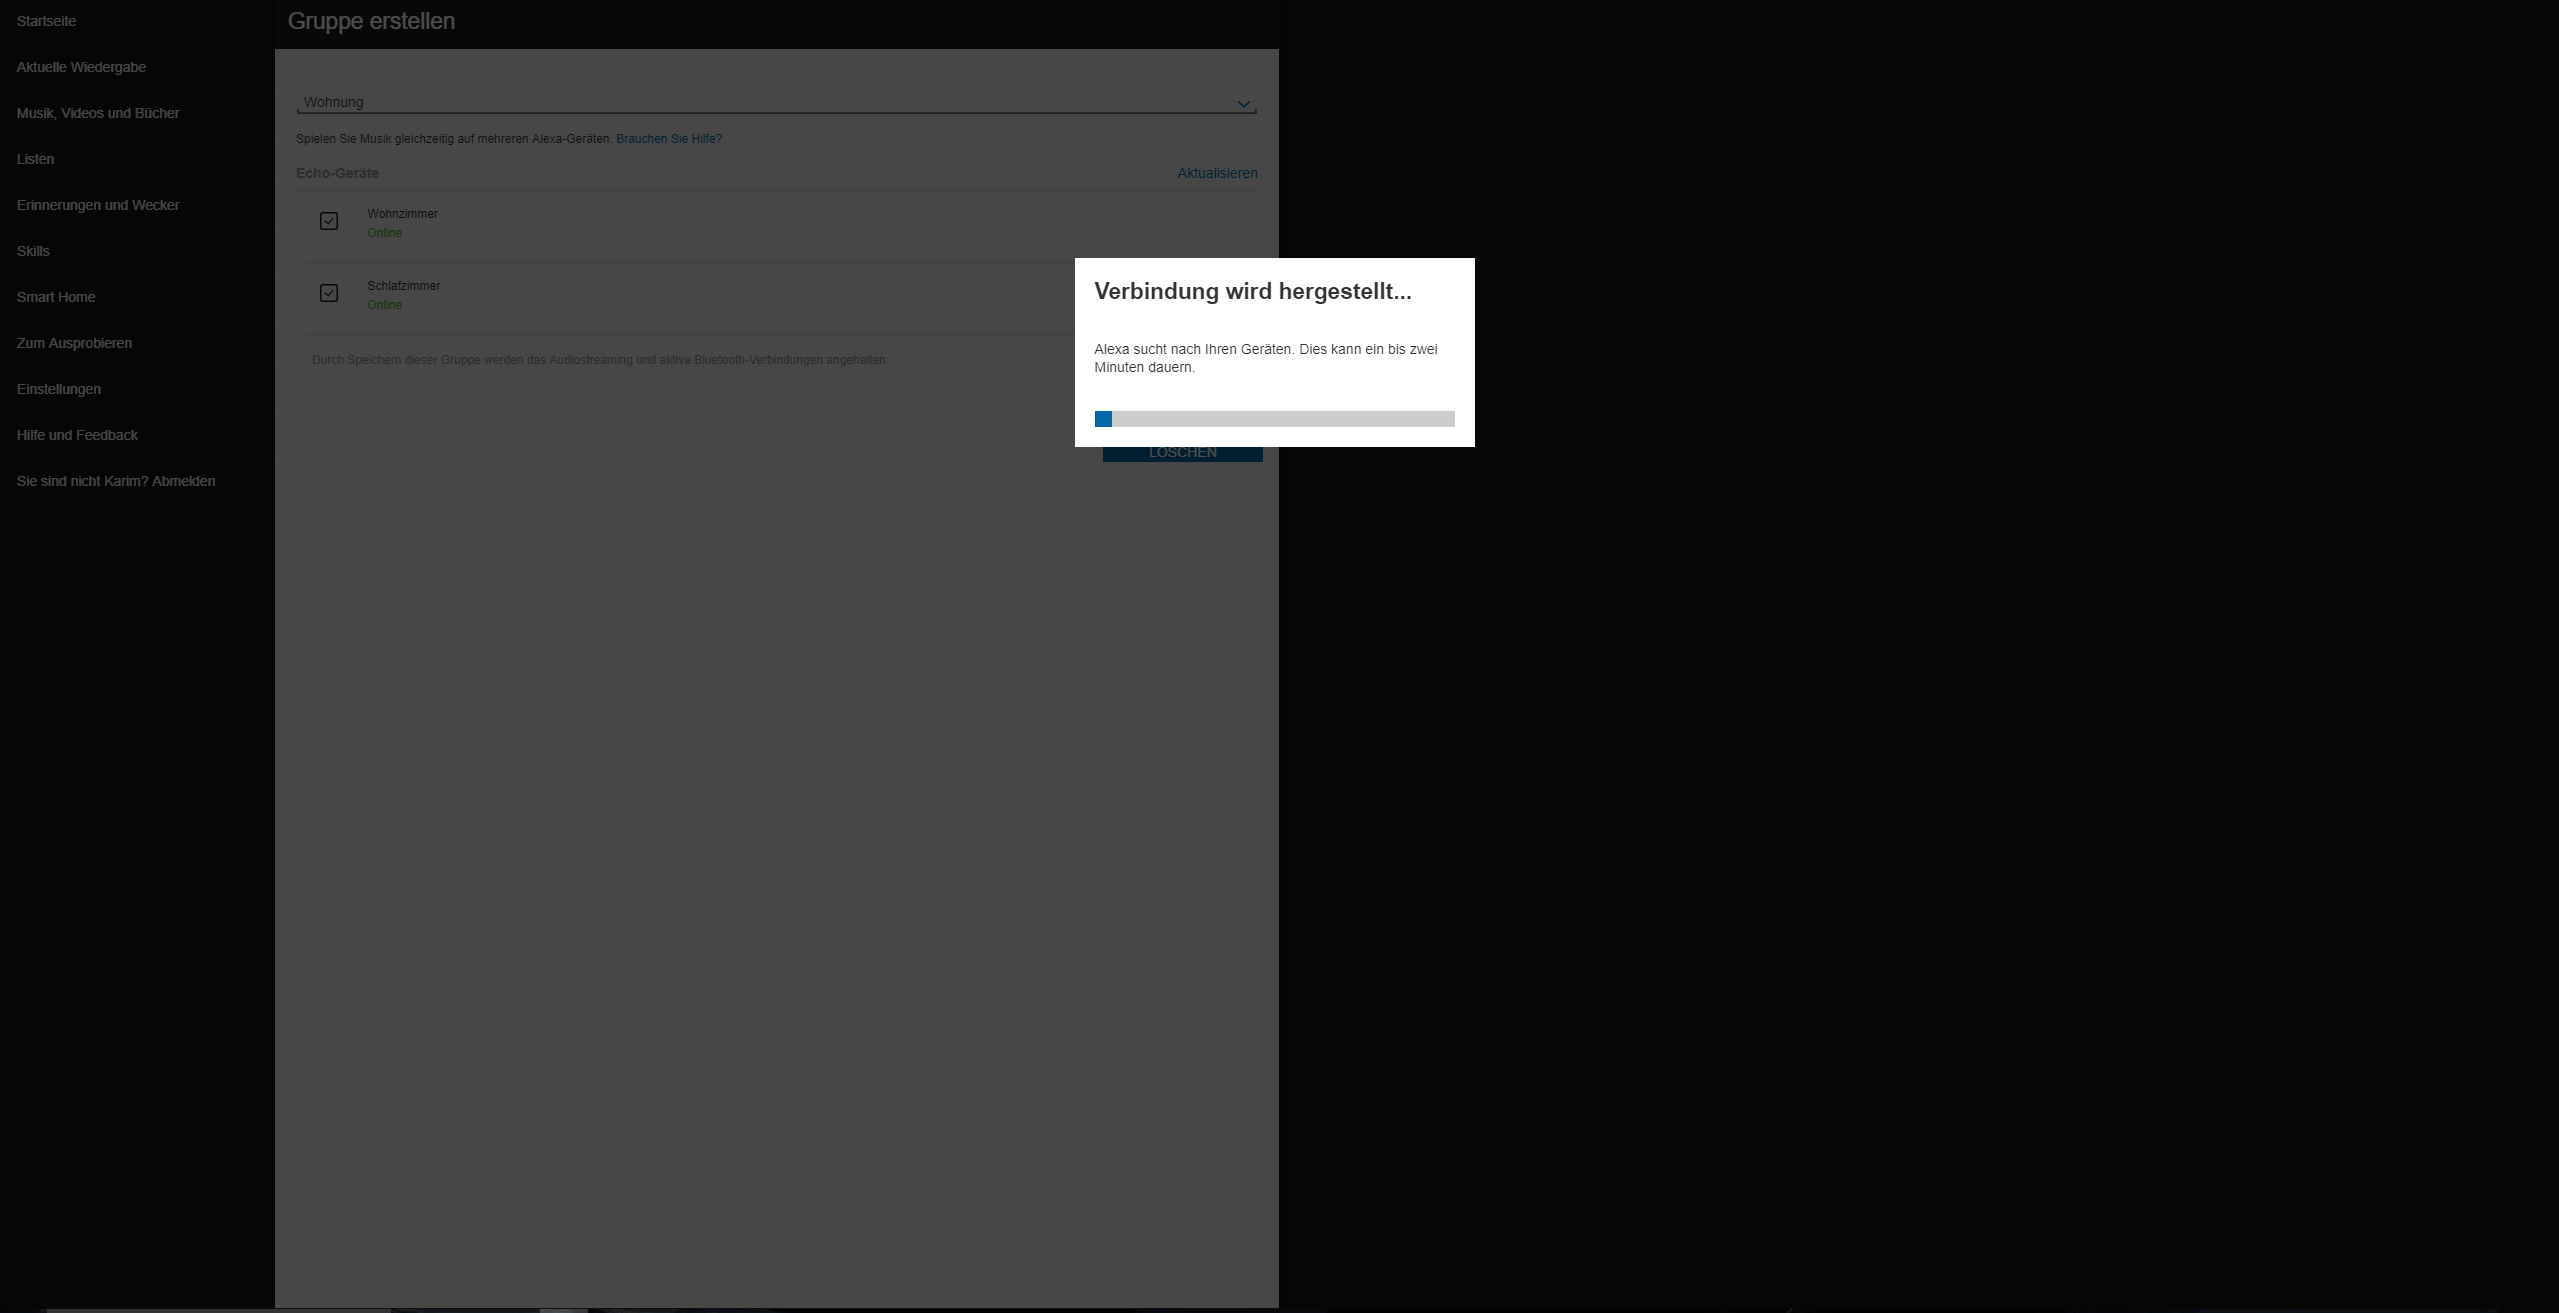Click the Wohnzimmer device name
The width and height of the screenshot is (2559, 1313).
pyautogui.click(x=402, y=214)
